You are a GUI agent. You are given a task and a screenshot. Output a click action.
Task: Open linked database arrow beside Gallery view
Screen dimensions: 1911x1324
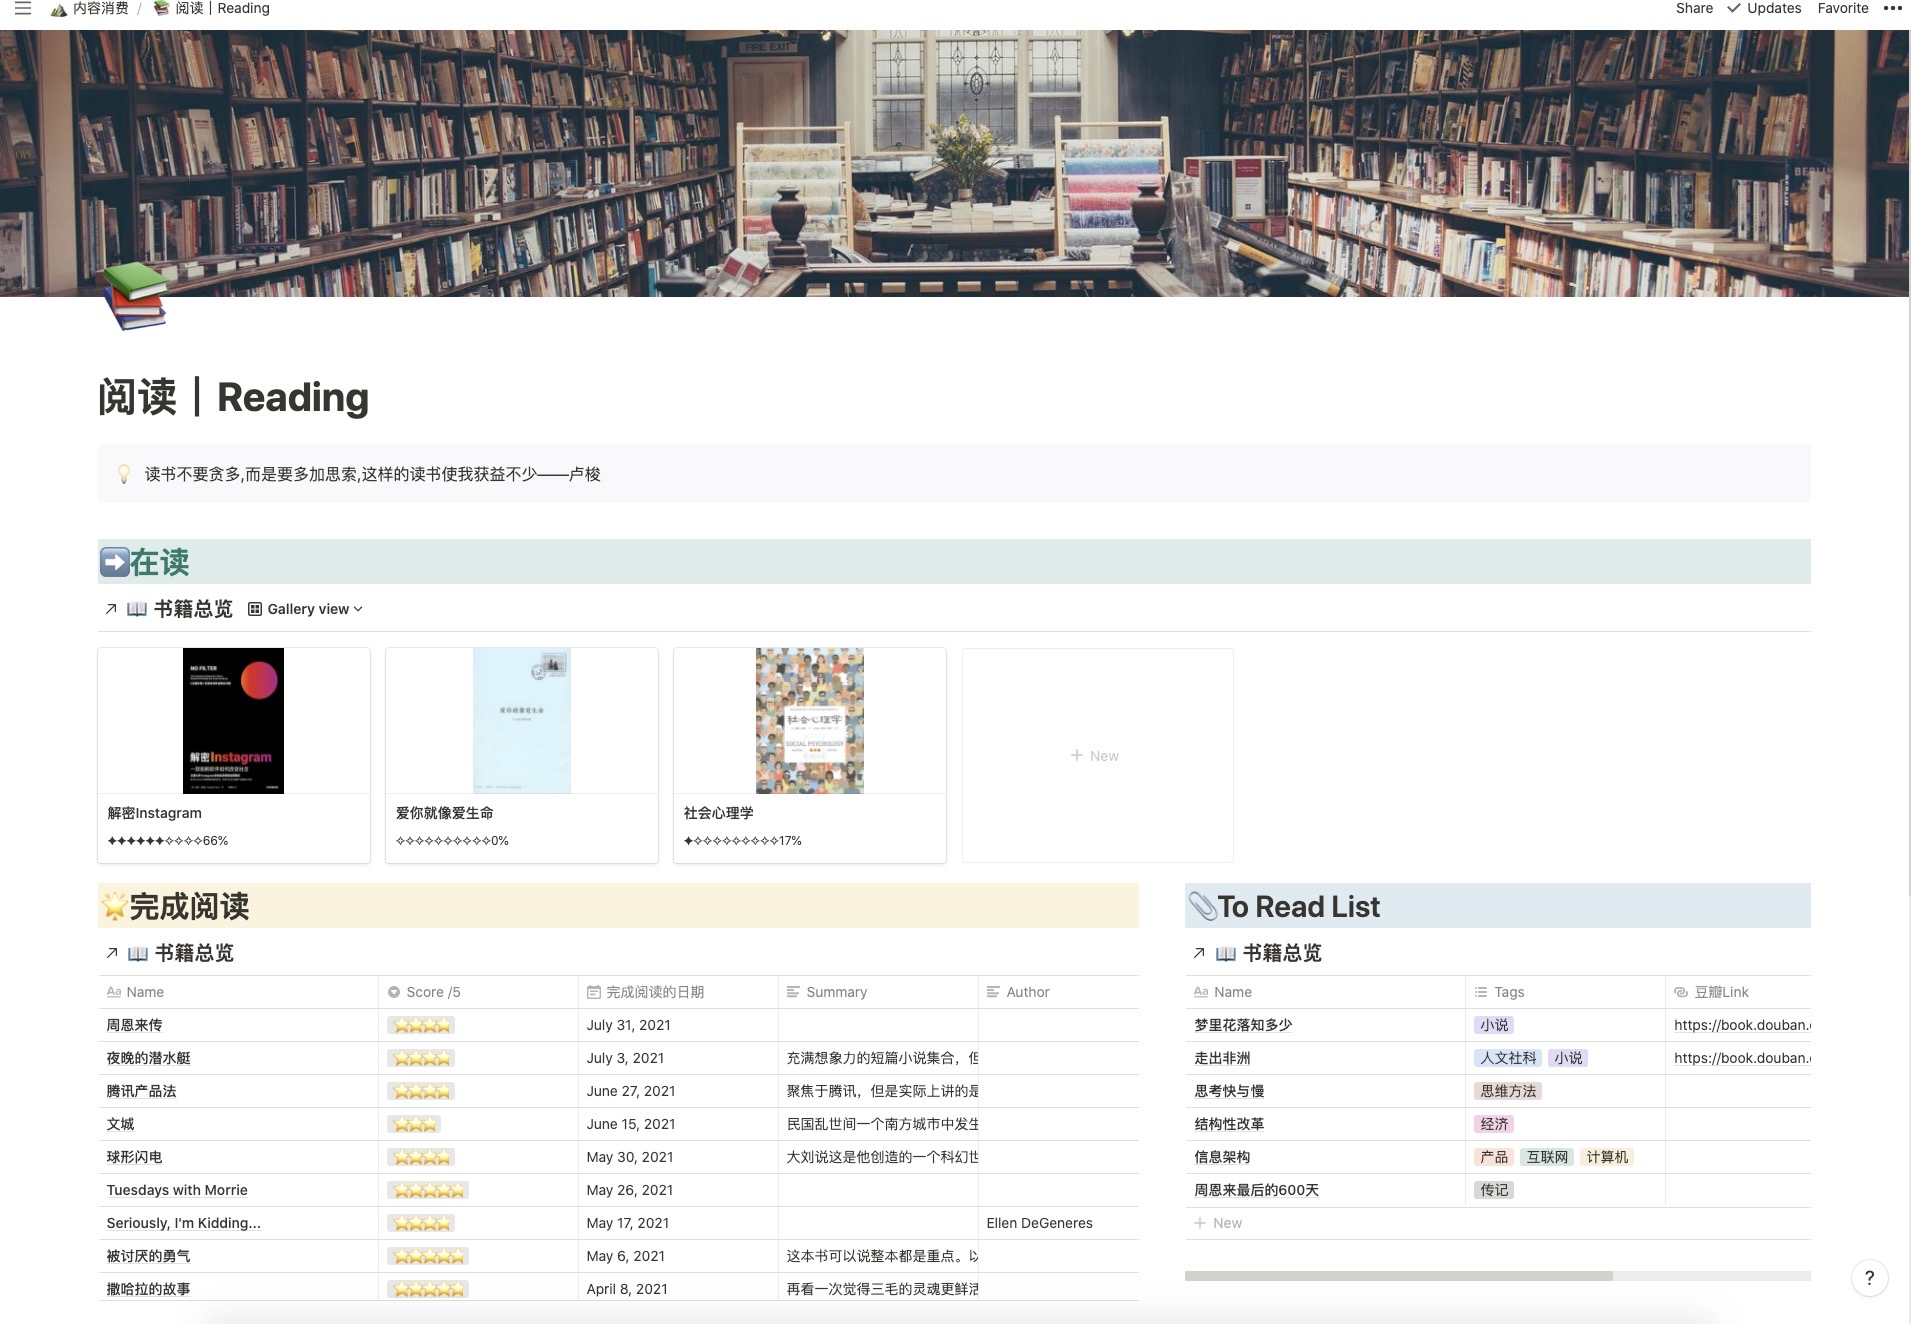pyautogui.click(x=111, y=609)
